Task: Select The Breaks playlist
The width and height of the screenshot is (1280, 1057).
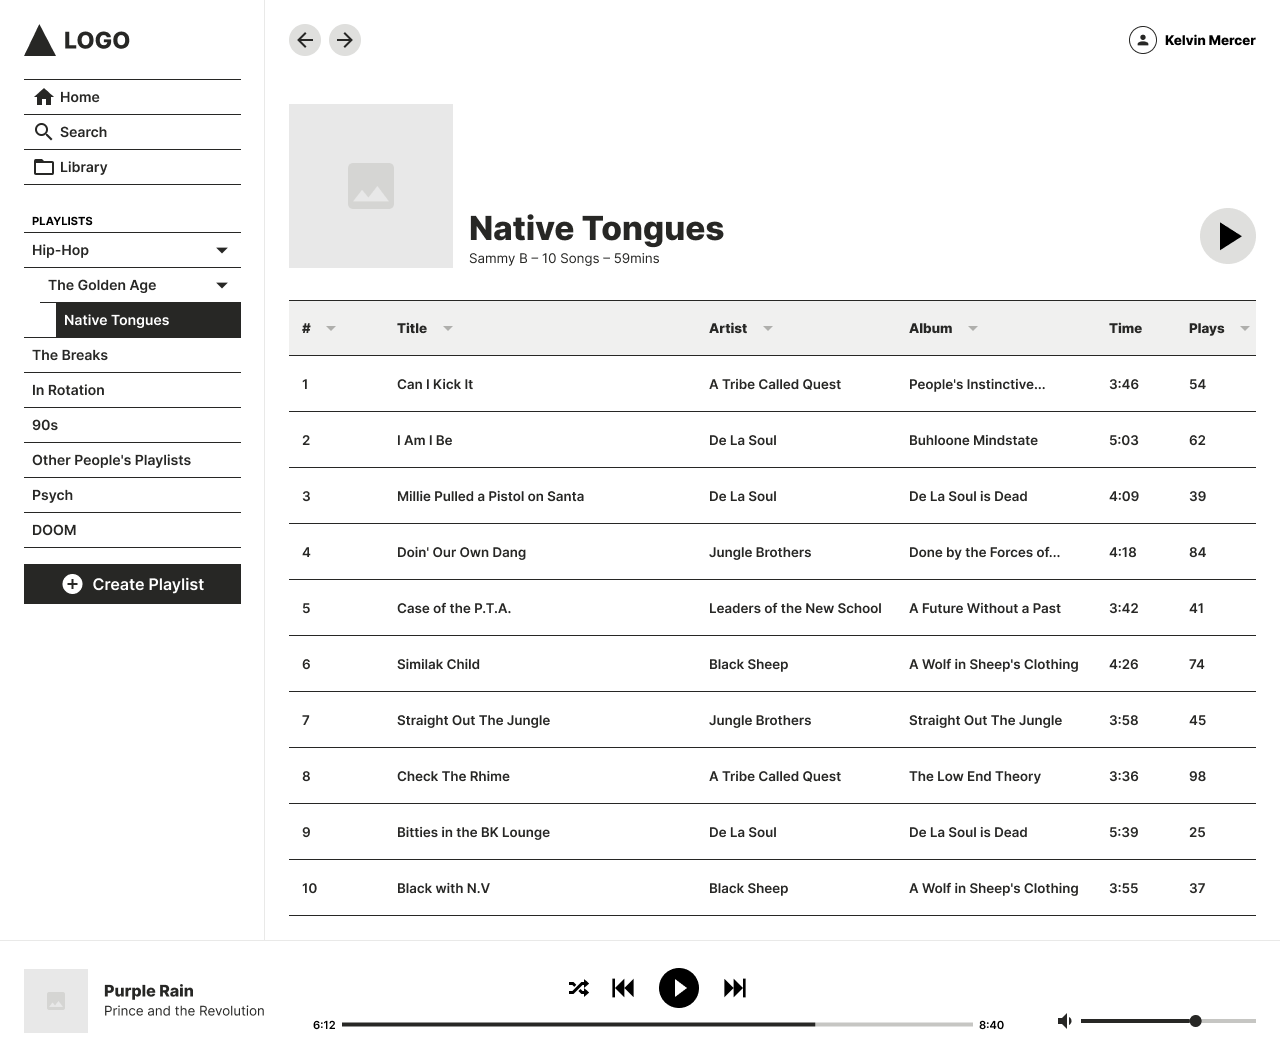Action: [132, 355]
